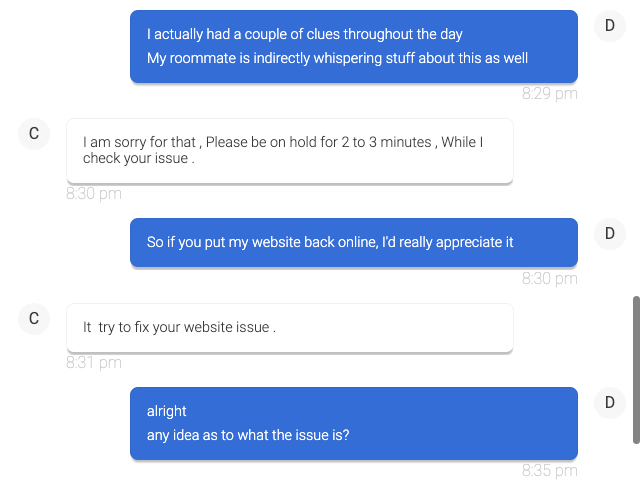Click D avatar next to website back online message
This screenshot has width=641, height=485.
(609, 234)
